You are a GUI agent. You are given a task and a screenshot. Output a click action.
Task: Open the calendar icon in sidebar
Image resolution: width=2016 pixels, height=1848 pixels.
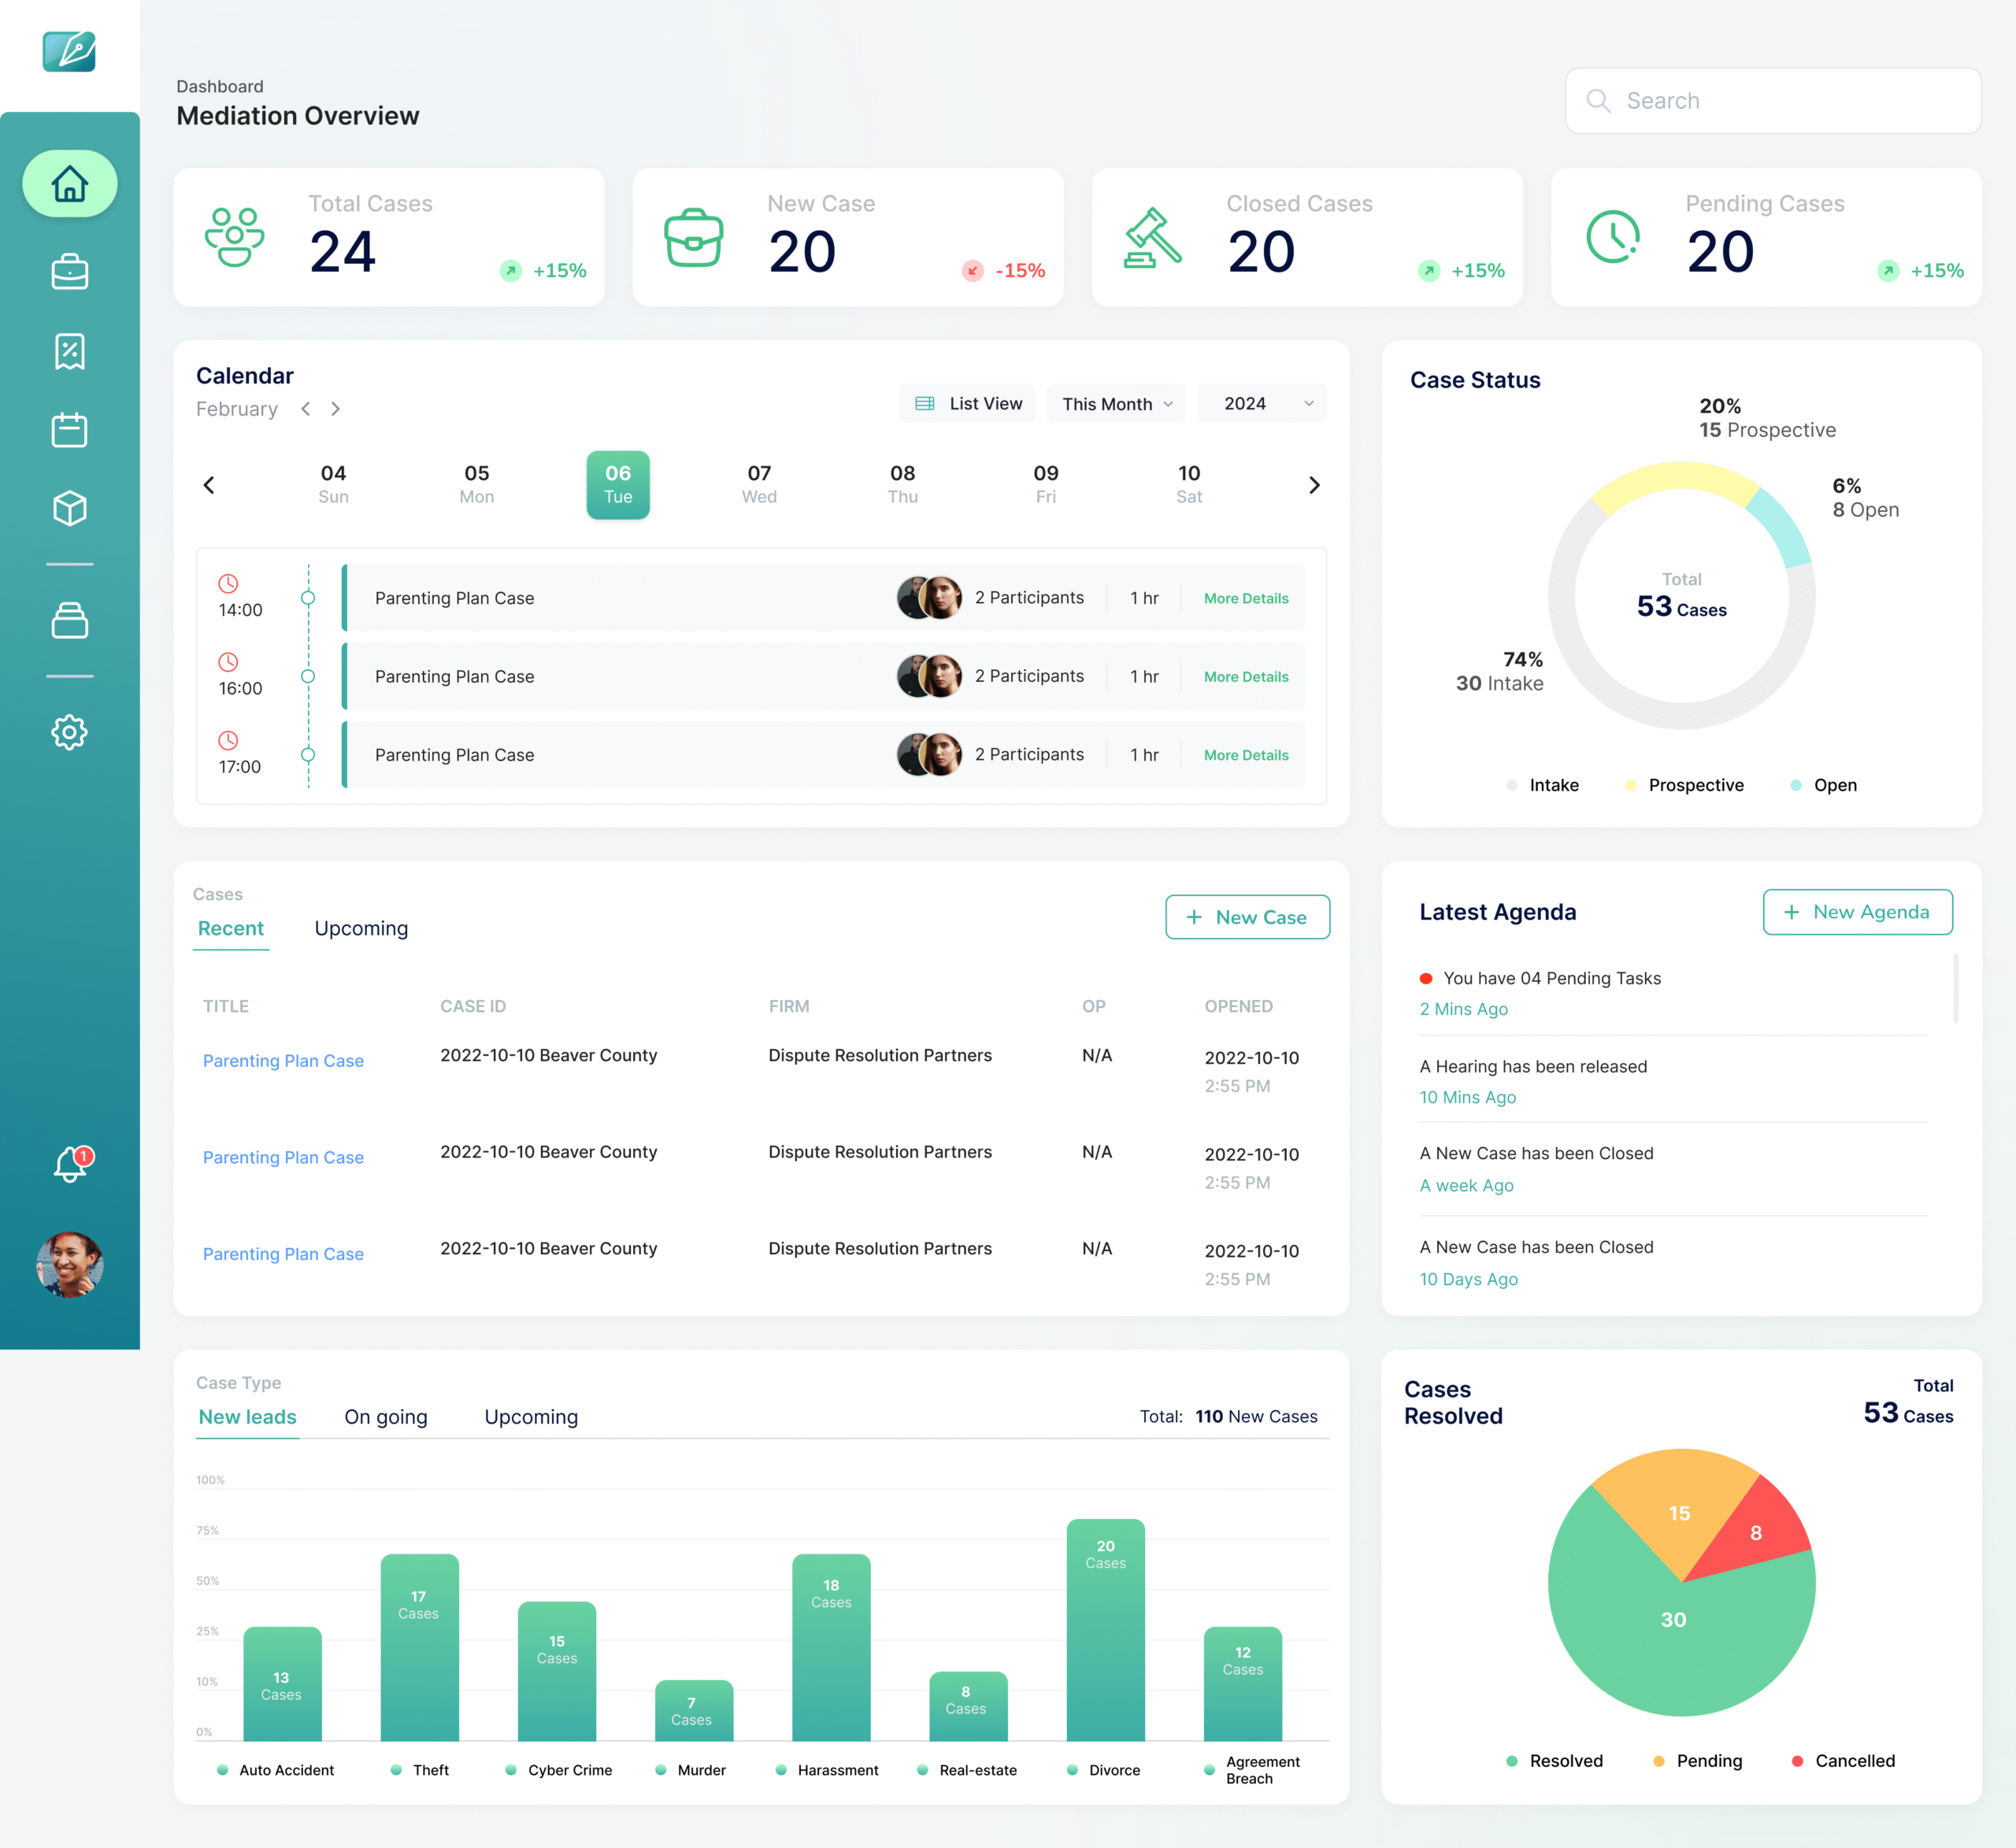point(69,430)
